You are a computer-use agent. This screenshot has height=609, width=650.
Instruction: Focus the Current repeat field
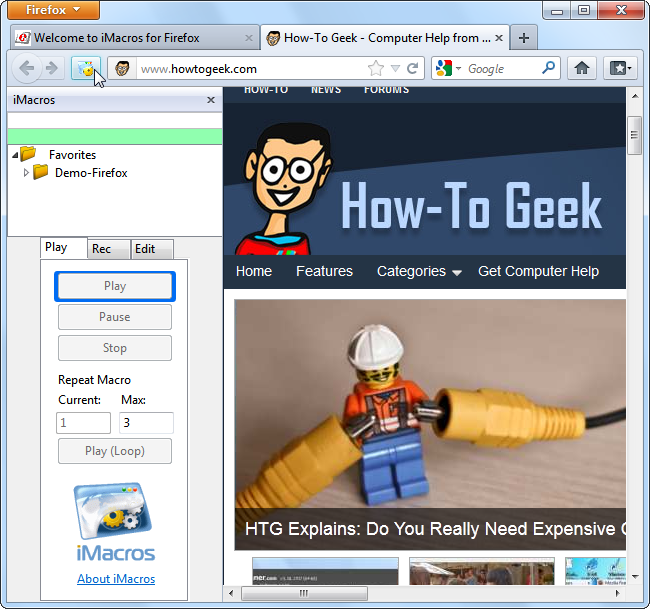83,423
